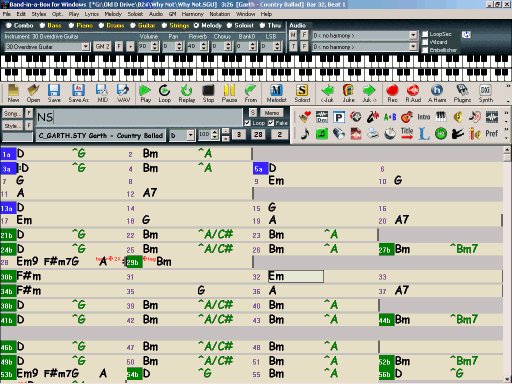Export song with the MID icon

[102, 93]
